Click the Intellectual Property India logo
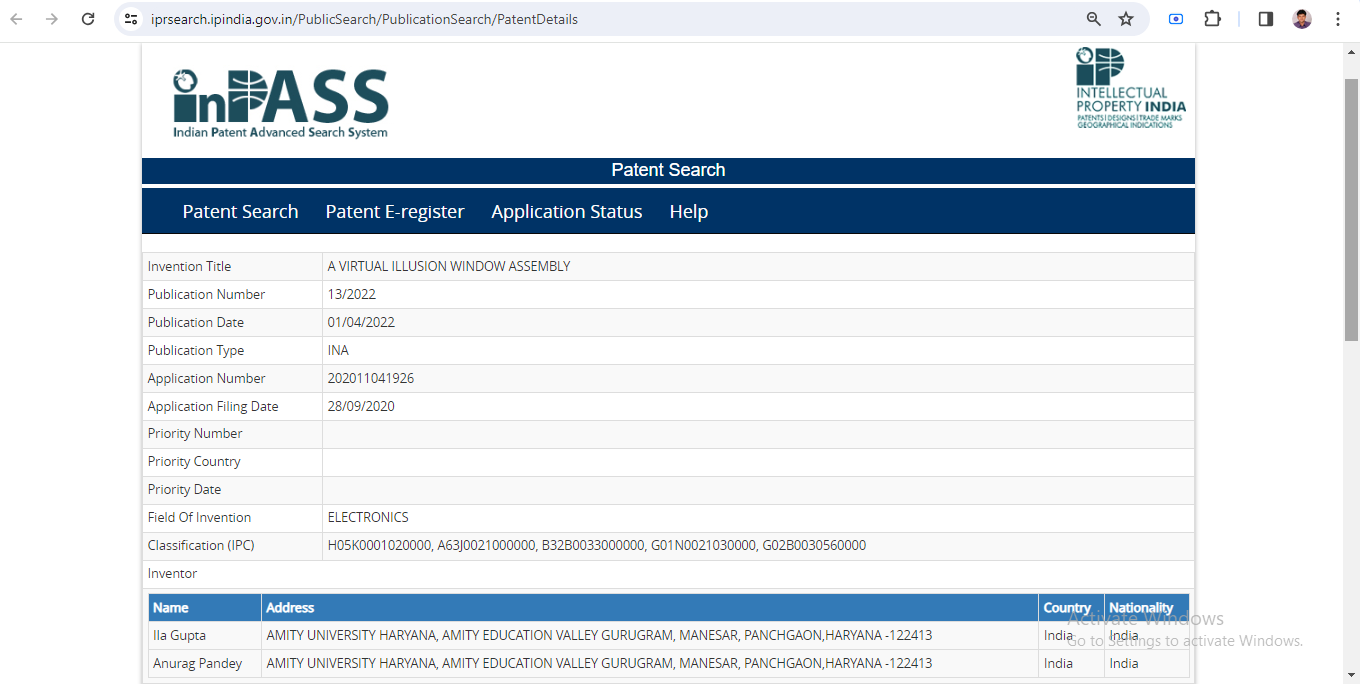This screenshot has height=684, width=1366. [x=1131, y=88]
